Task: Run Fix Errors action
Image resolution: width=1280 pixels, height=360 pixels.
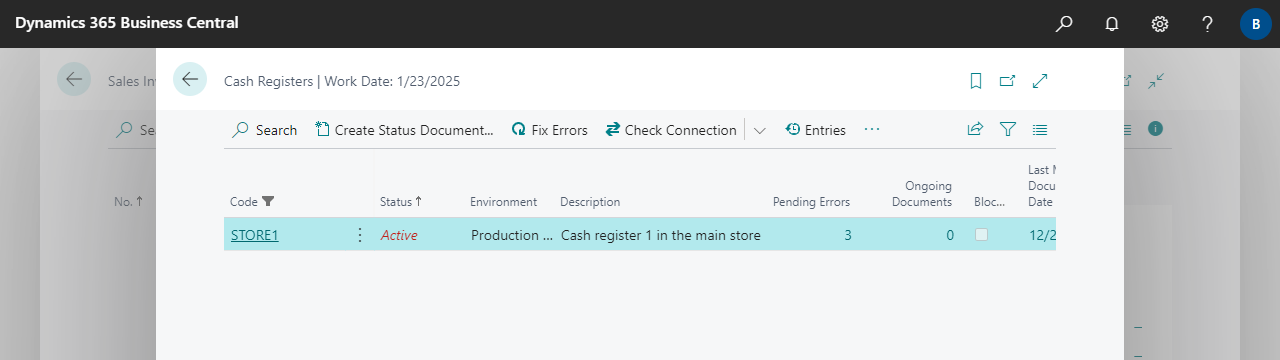Action: click(x=549, y=130)
